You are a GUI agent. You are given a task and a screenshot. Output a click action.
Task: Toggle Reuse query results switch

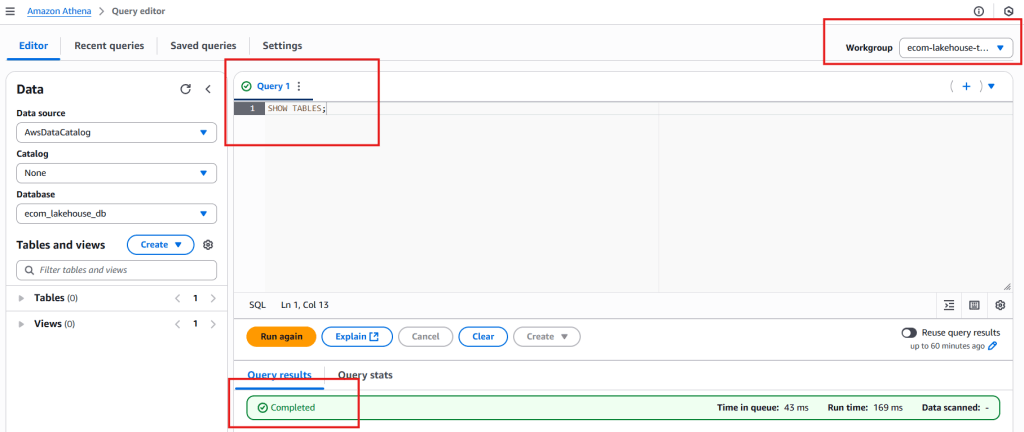(909, 333)
